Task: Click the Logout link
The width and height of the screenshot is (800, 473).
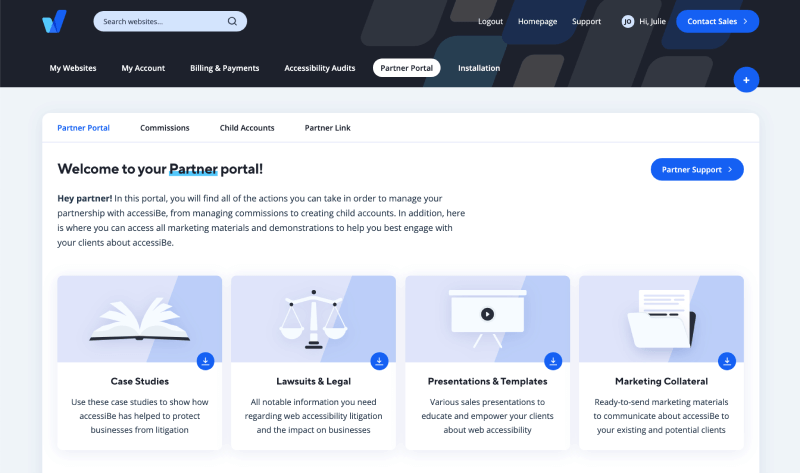Action: click(x=490, y=21)
